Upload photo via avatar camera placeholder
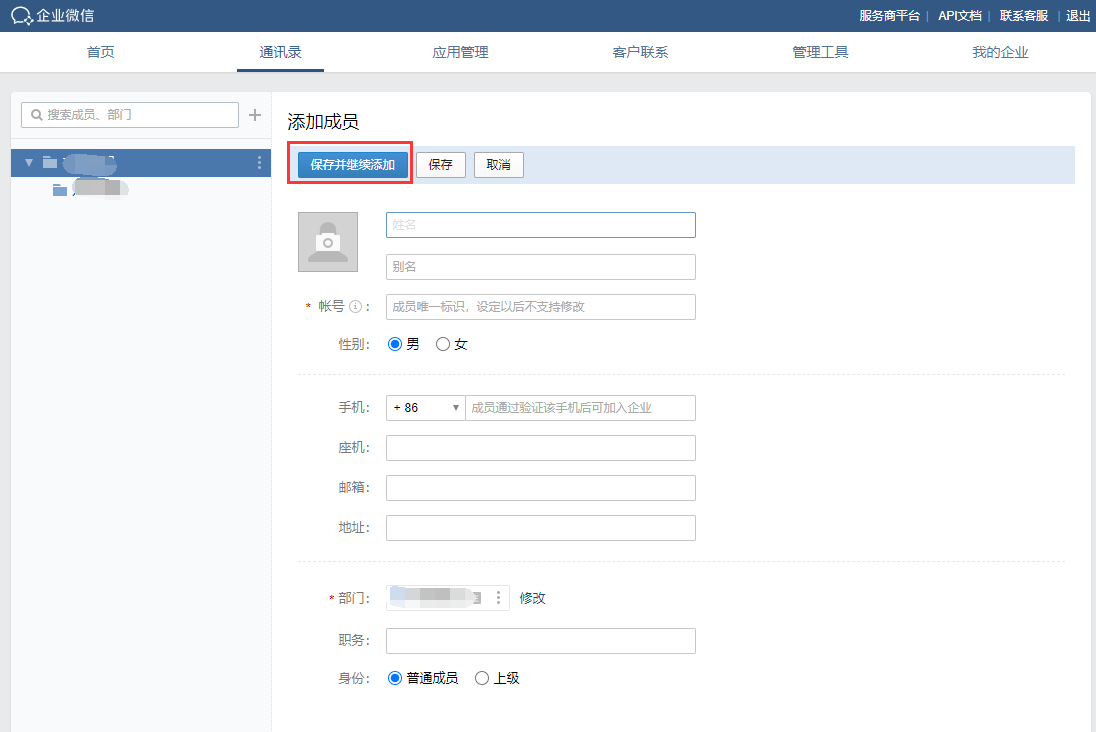 tap(328, 242)
